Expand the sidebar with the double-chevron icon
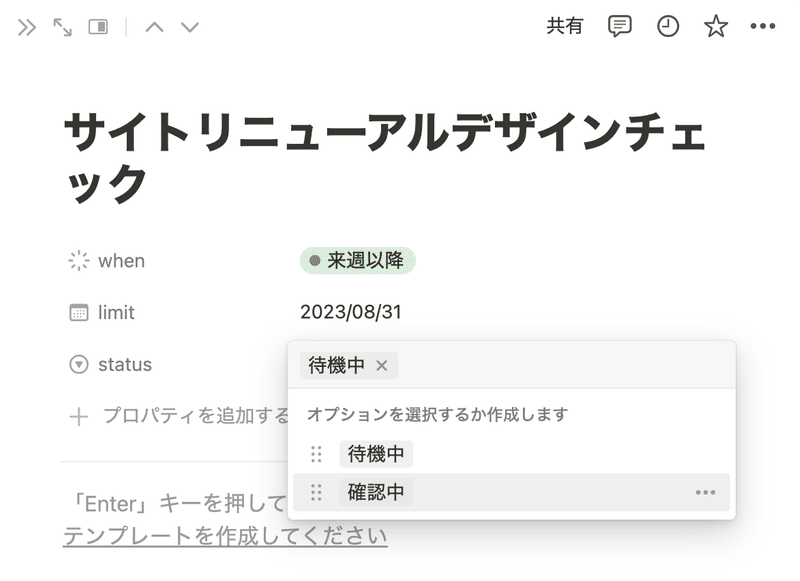This screenshot has width=800, height=581. tap(26, 27)
